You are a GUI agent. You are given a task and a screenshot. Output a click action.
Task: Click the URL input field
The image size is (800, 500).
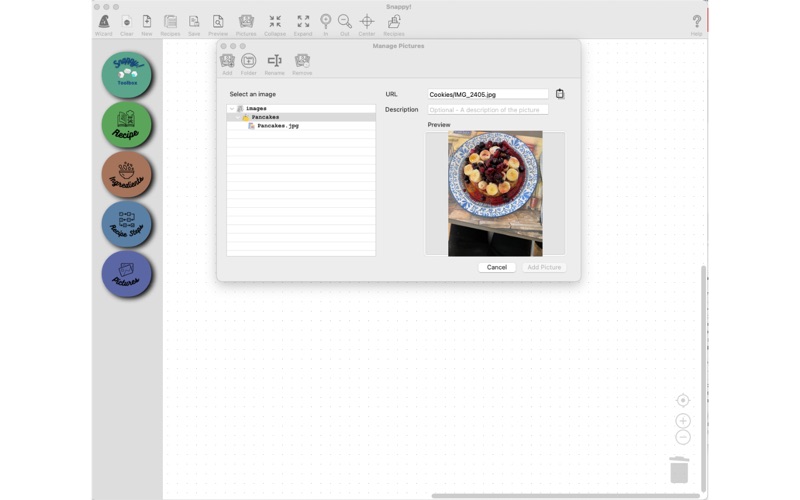(488, 94)
